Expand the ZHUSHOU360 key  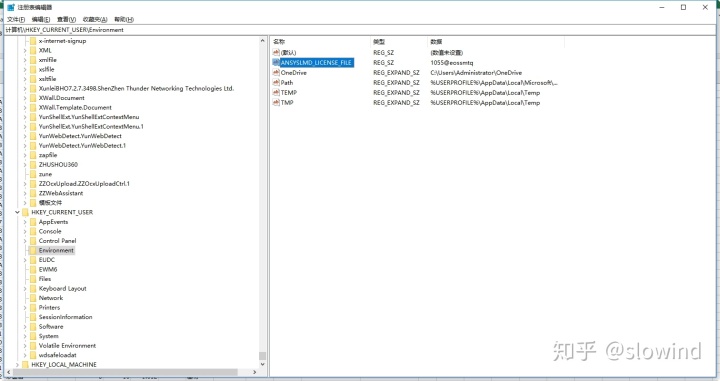(x=25, y=164)
